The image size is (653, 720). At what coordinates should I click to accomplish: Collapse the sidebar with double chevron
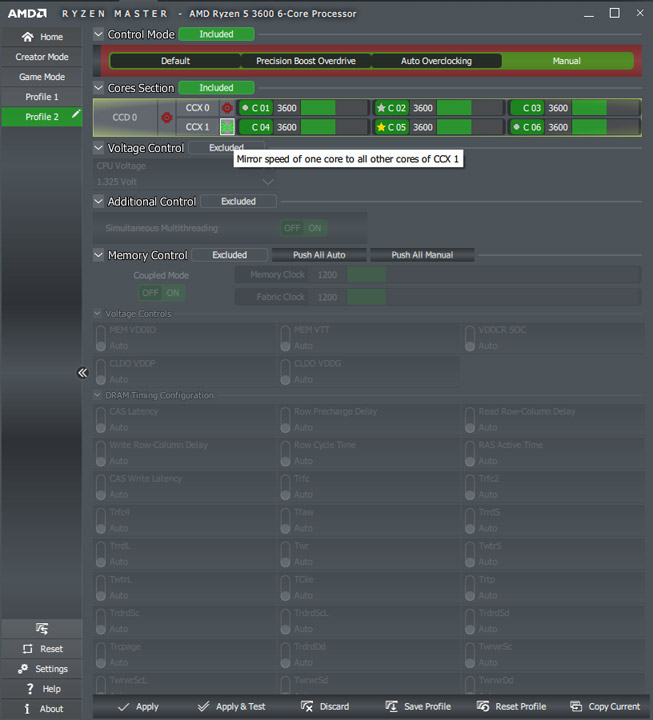tap(82, 372)
